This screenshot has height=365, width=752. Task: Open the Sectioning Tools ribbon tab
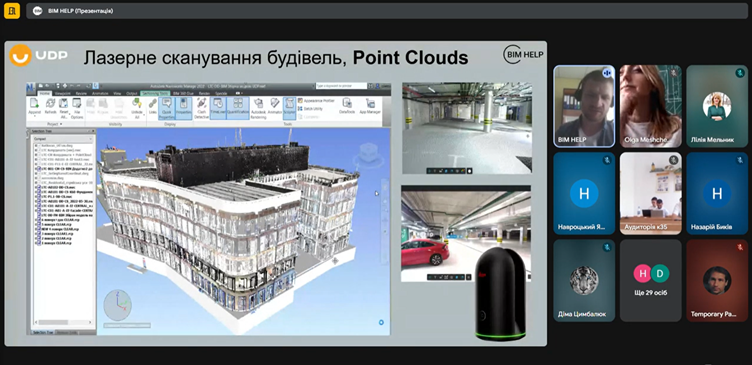[155, 94]
